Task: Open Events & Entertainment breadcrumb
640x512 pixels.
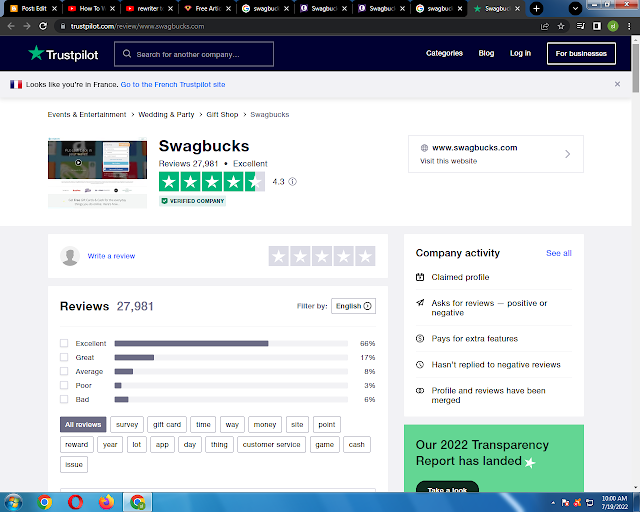Action: [87, 114]
